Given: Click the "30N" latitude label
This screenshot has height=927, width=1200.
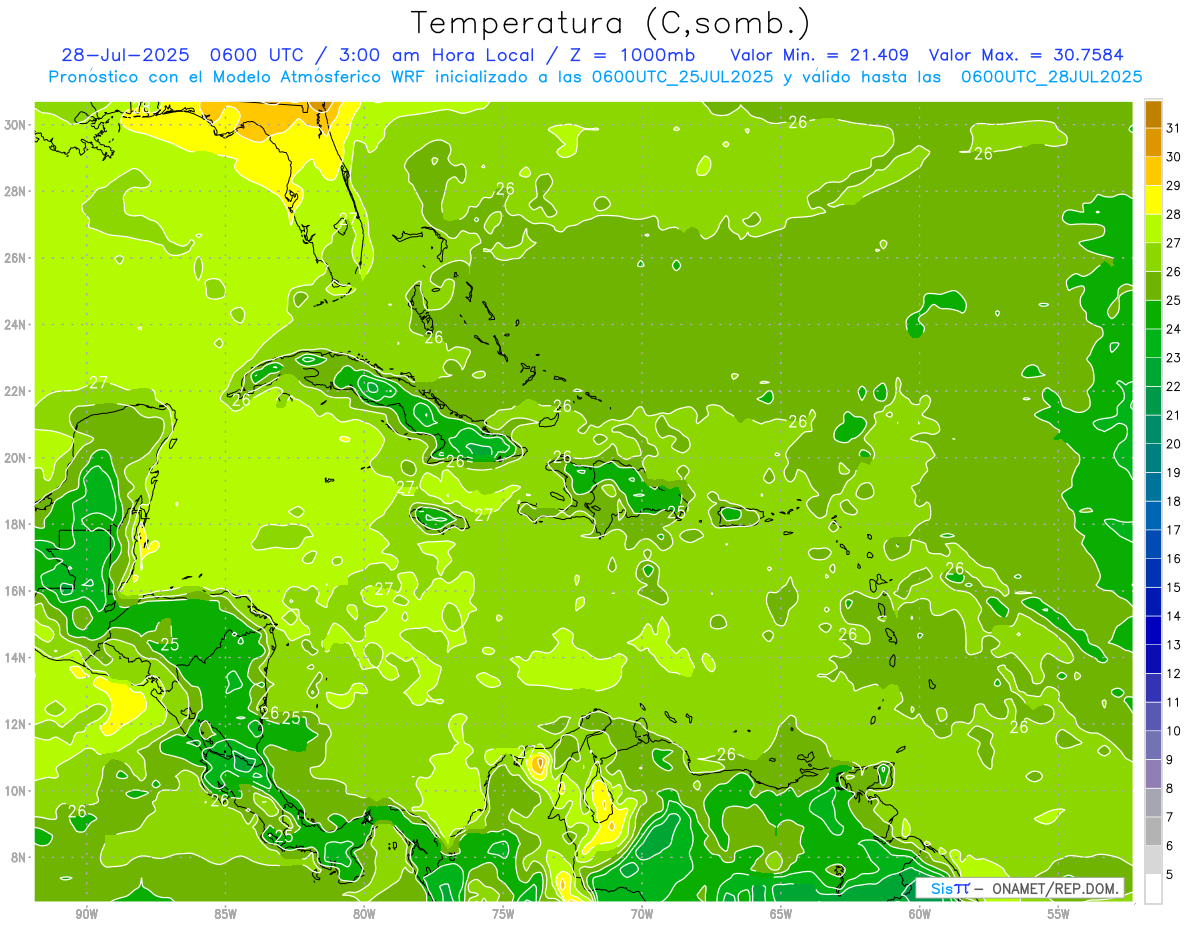Looking at the screenshot, I should (15, 125).
